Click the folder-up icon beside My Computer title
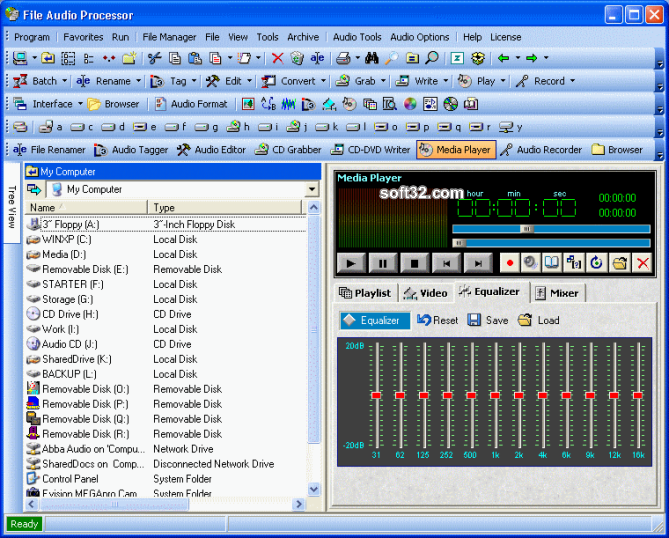This screenshot has height=538, width=669. click(x=32, y=172)
